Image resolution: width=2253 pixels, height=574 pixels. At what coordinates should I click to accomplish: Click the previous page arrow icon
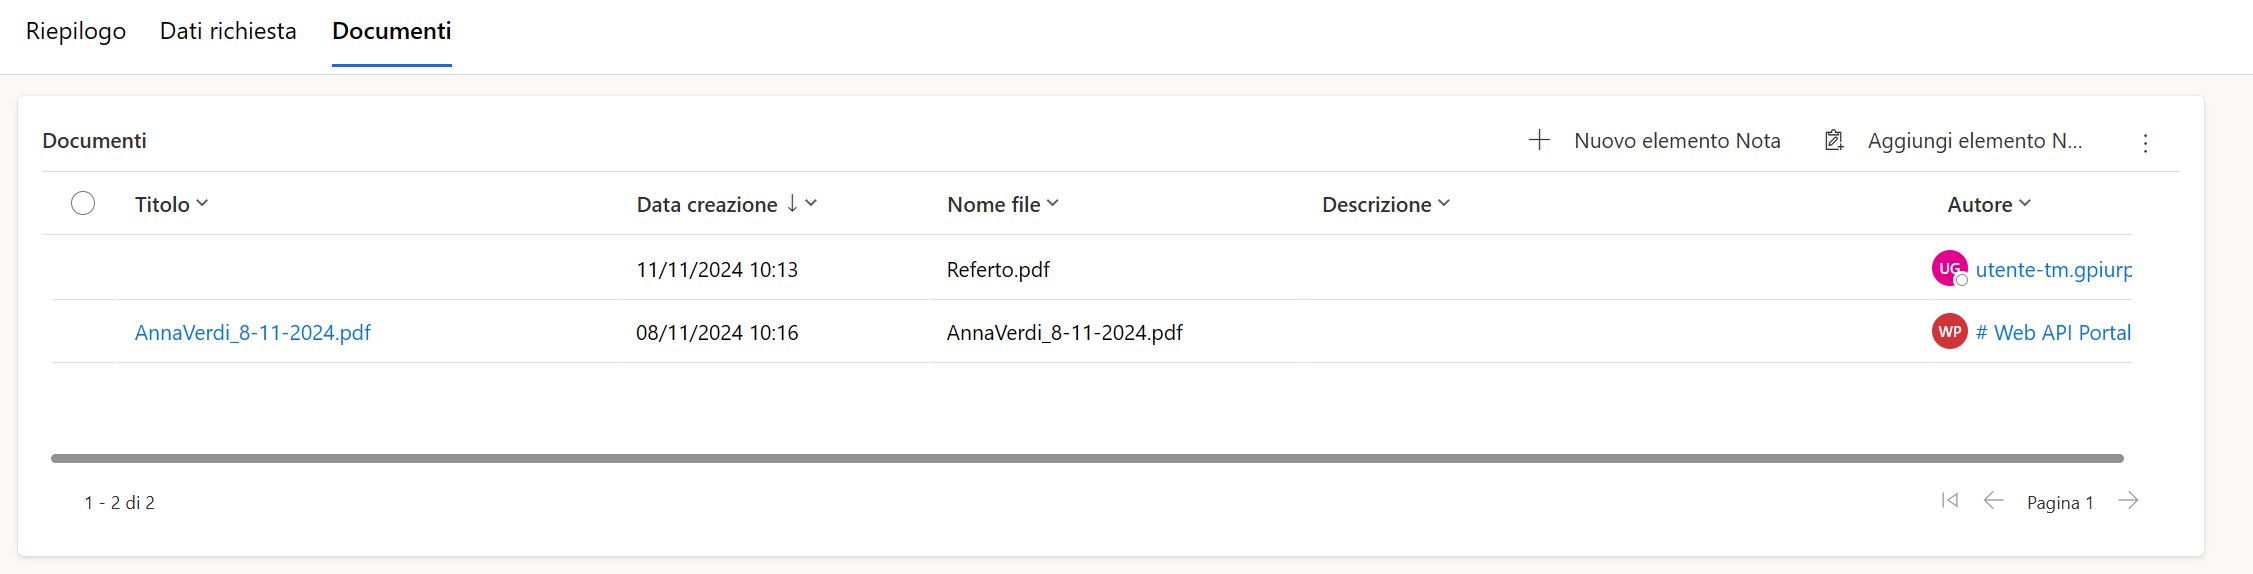click(1993, 500)
